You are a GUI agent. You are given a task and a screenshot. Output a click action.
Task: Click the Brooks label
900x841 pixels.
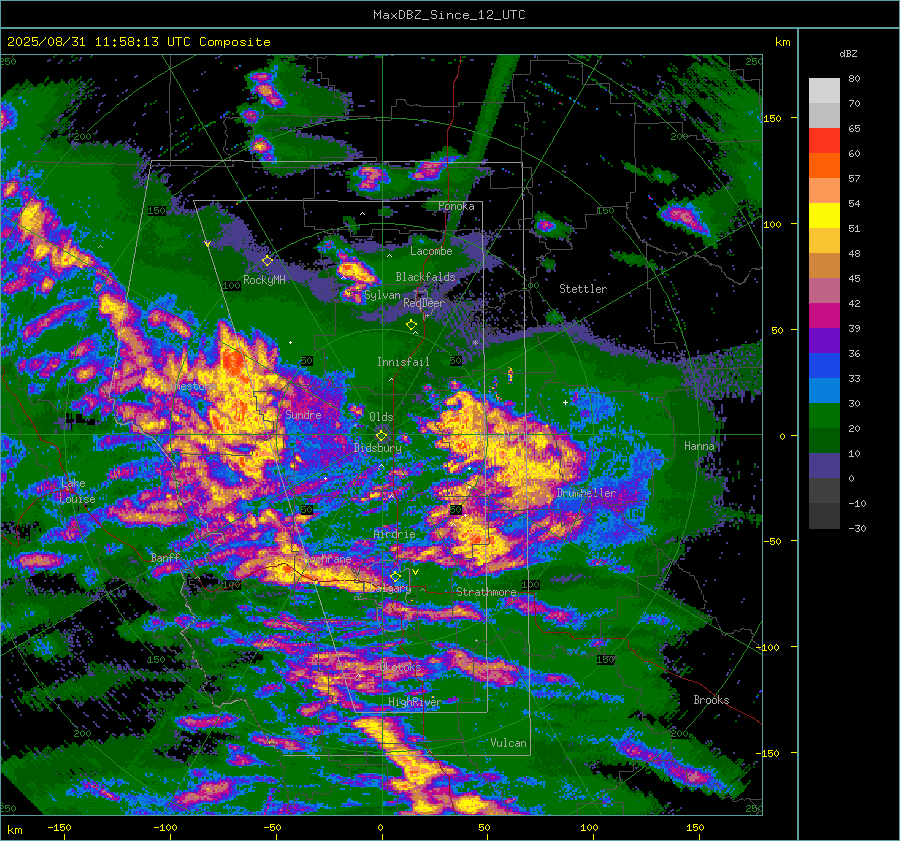click(x=711, y=700)
